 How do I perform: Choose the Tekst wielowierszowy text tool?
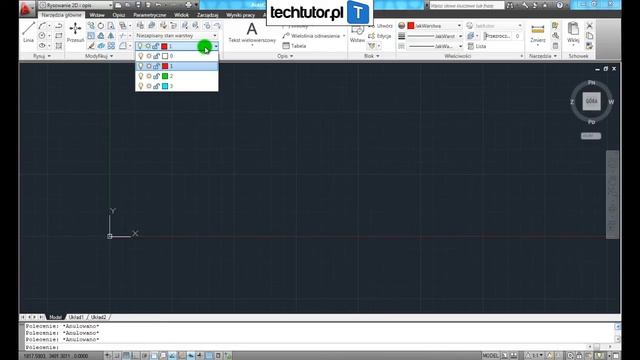[252, 33]
